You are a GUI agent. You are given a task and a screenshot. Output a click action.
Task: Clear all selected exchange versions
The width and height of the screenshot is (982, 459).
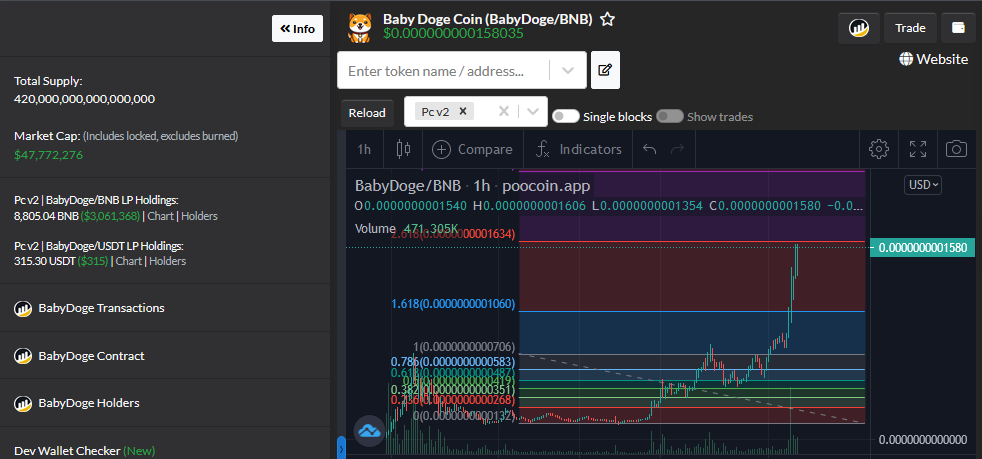[504, 111]
